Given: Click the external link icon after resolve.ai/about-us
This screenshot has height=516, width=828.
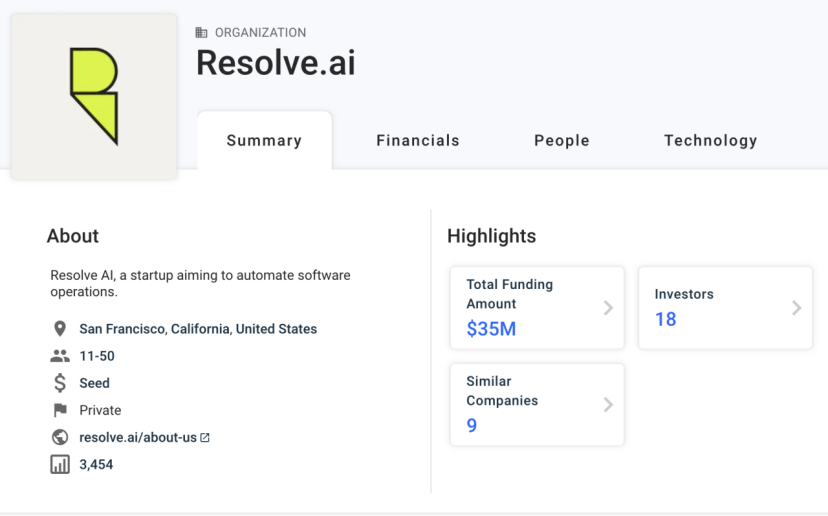Looking at the screenshot, I should pyautogui.click(x=205, y=437).
